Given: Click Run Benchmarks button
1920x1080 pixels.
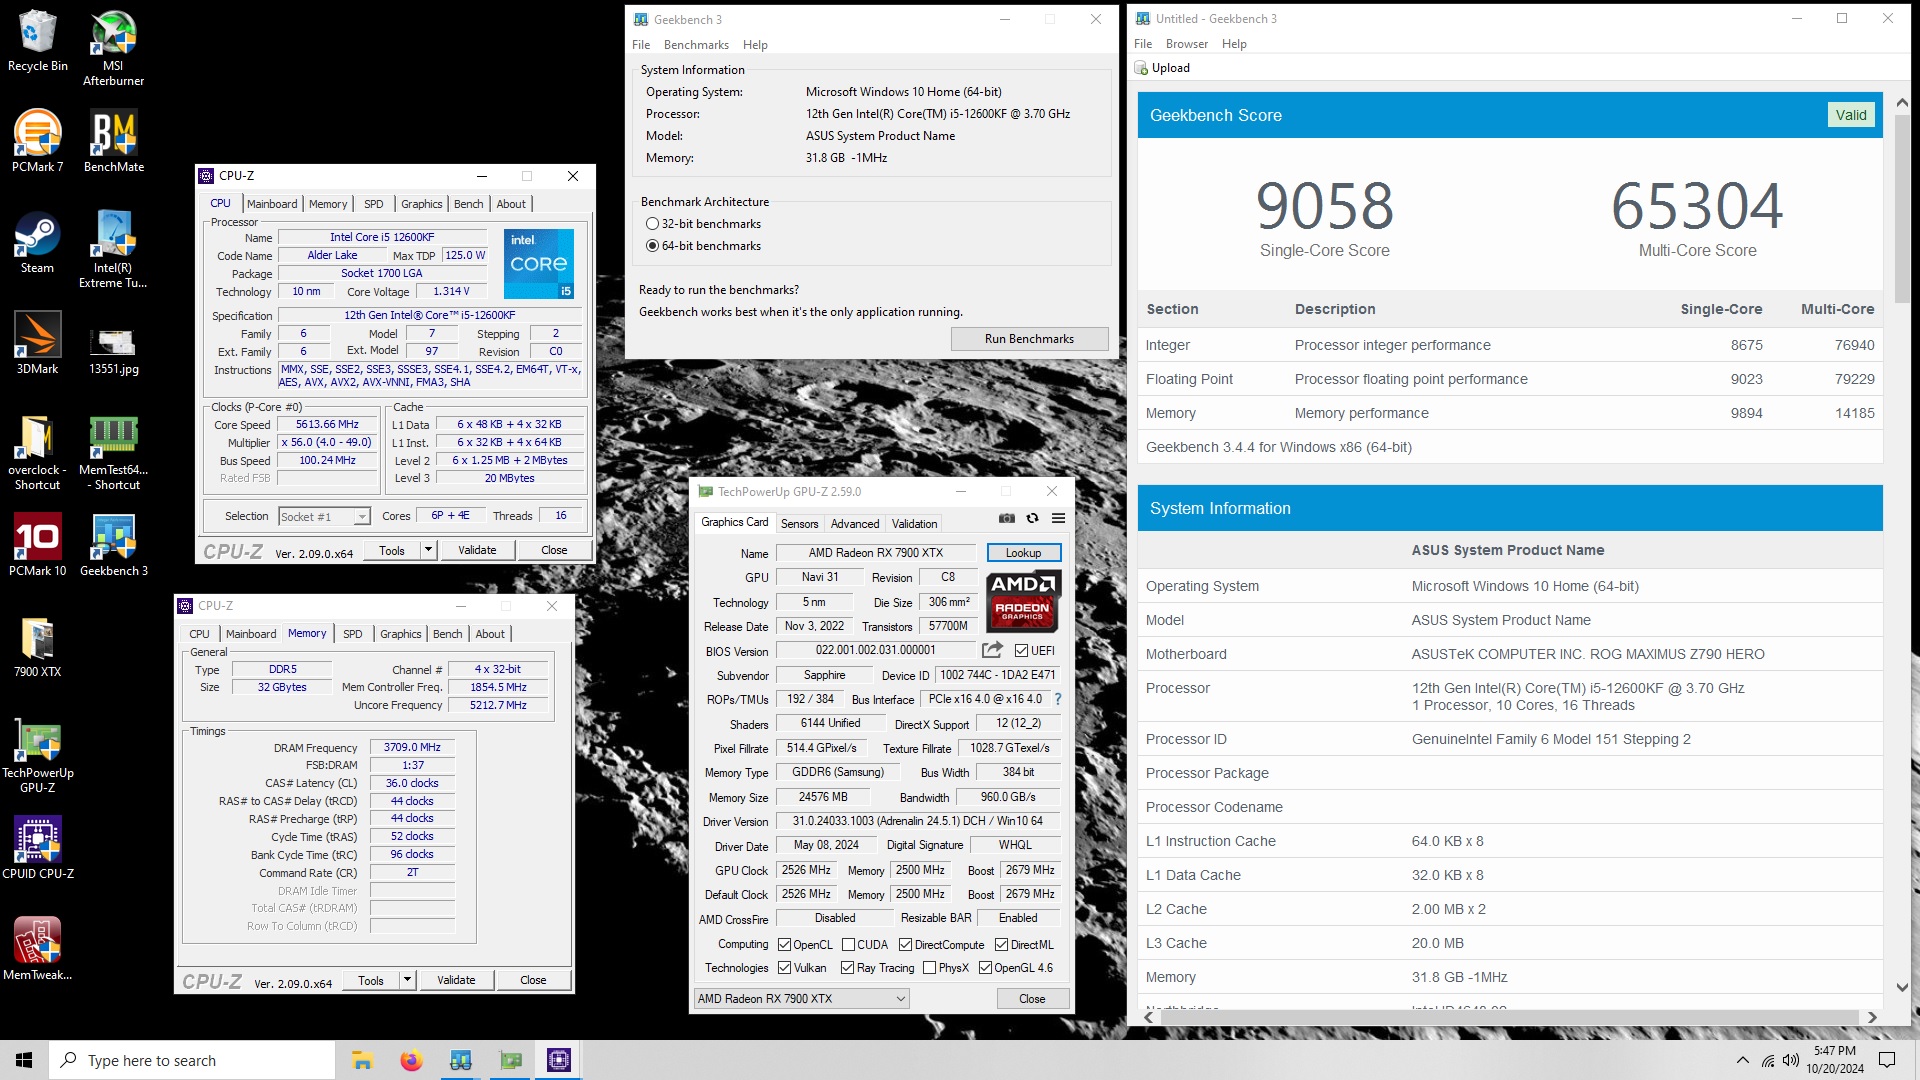Looking at the screenshot, I should [x=1029, y=339].
